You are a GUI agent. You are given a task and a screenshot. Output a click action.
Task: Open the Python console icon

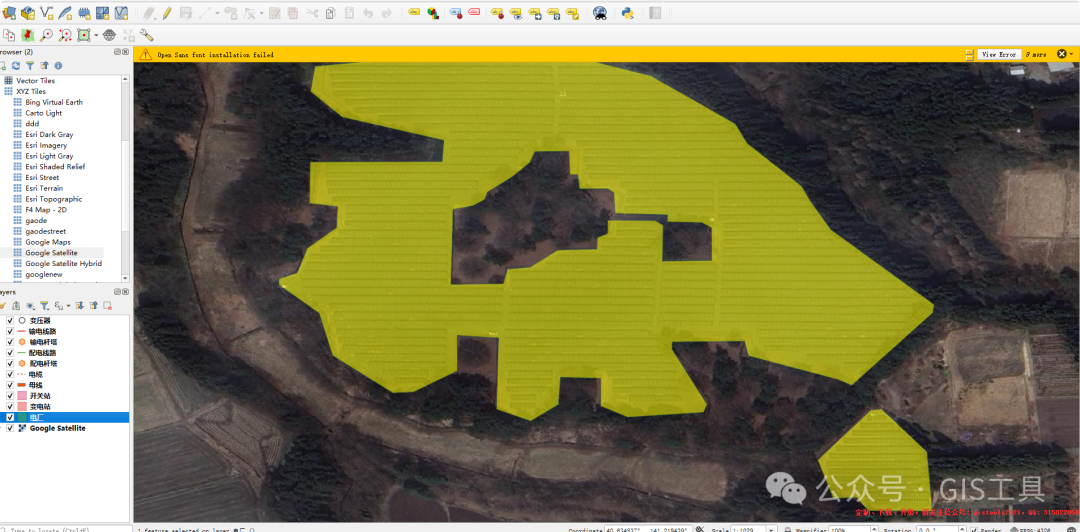point(627,12)
